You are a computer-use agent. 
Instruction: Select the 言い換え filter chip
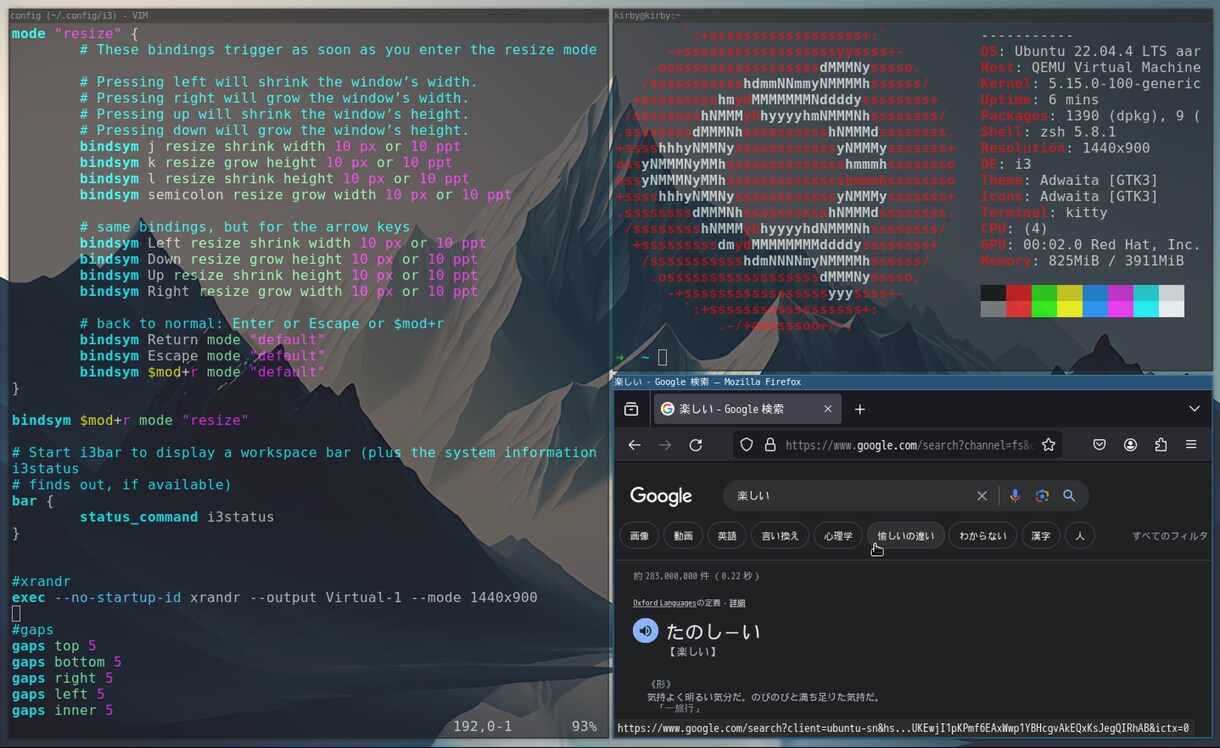pos(780,536)
